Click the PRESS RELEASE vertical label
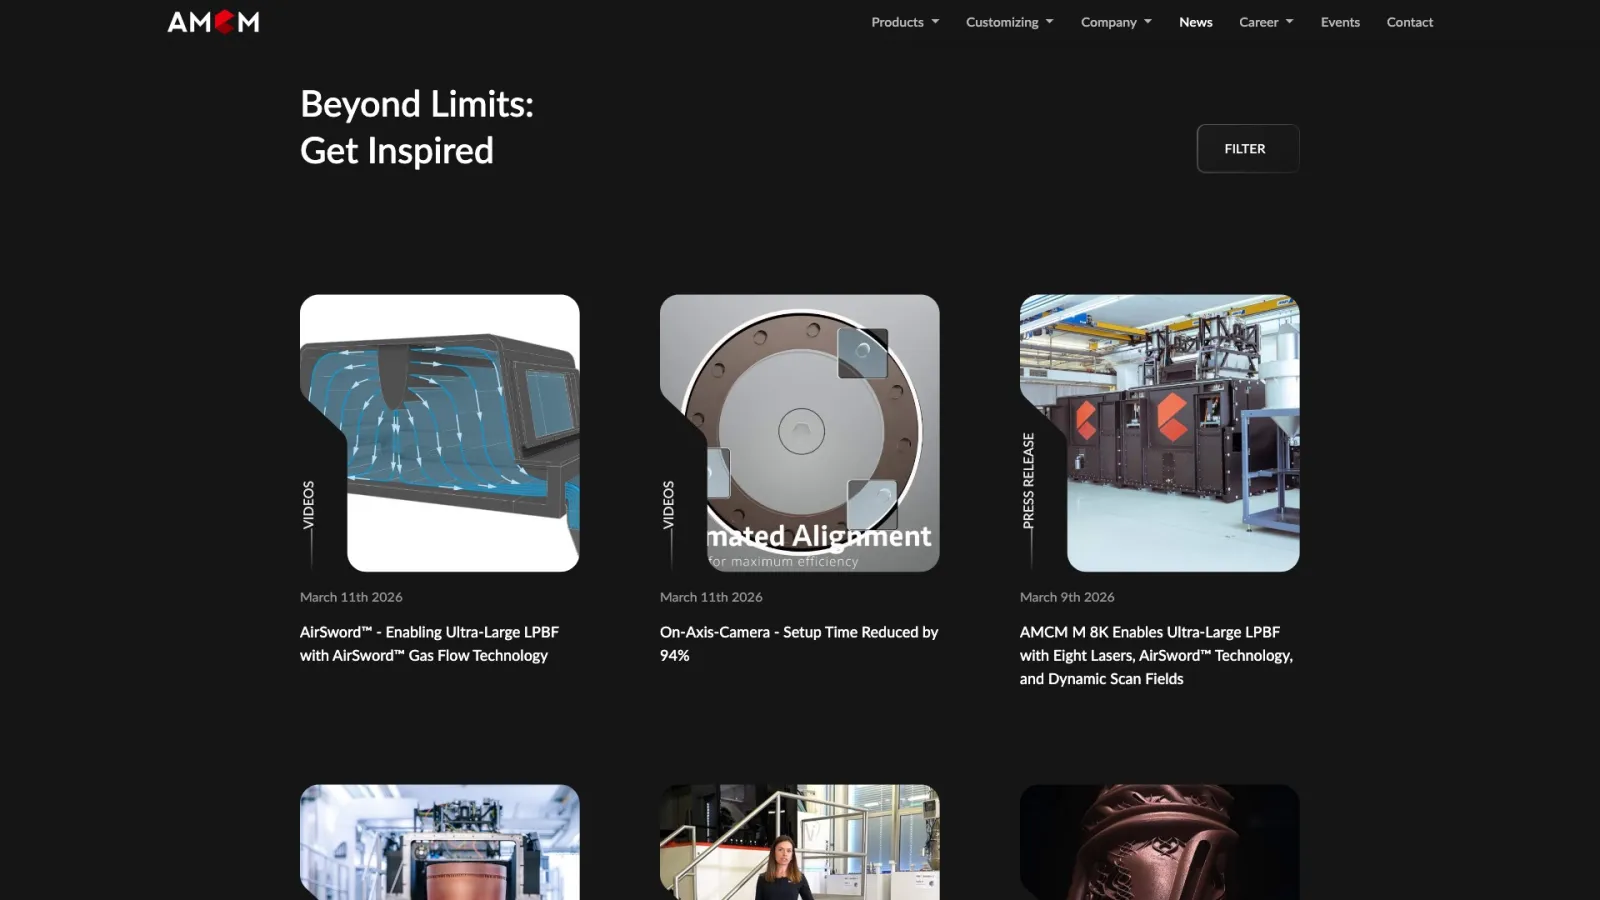The image size is (1600, 900). pos(1028,481)
